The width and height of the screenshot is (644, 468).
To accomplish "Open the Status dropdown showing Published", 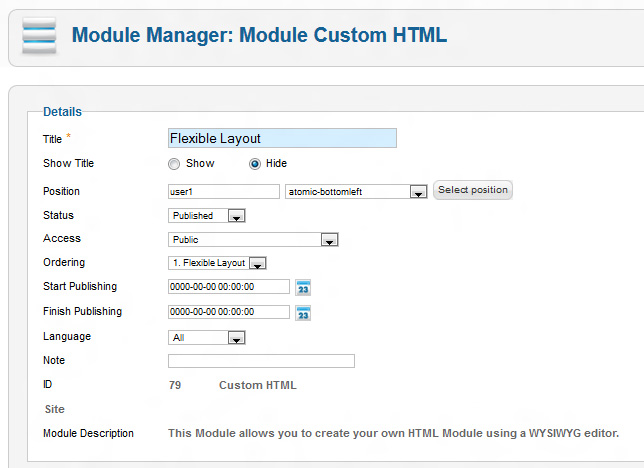I will [236, 216].
